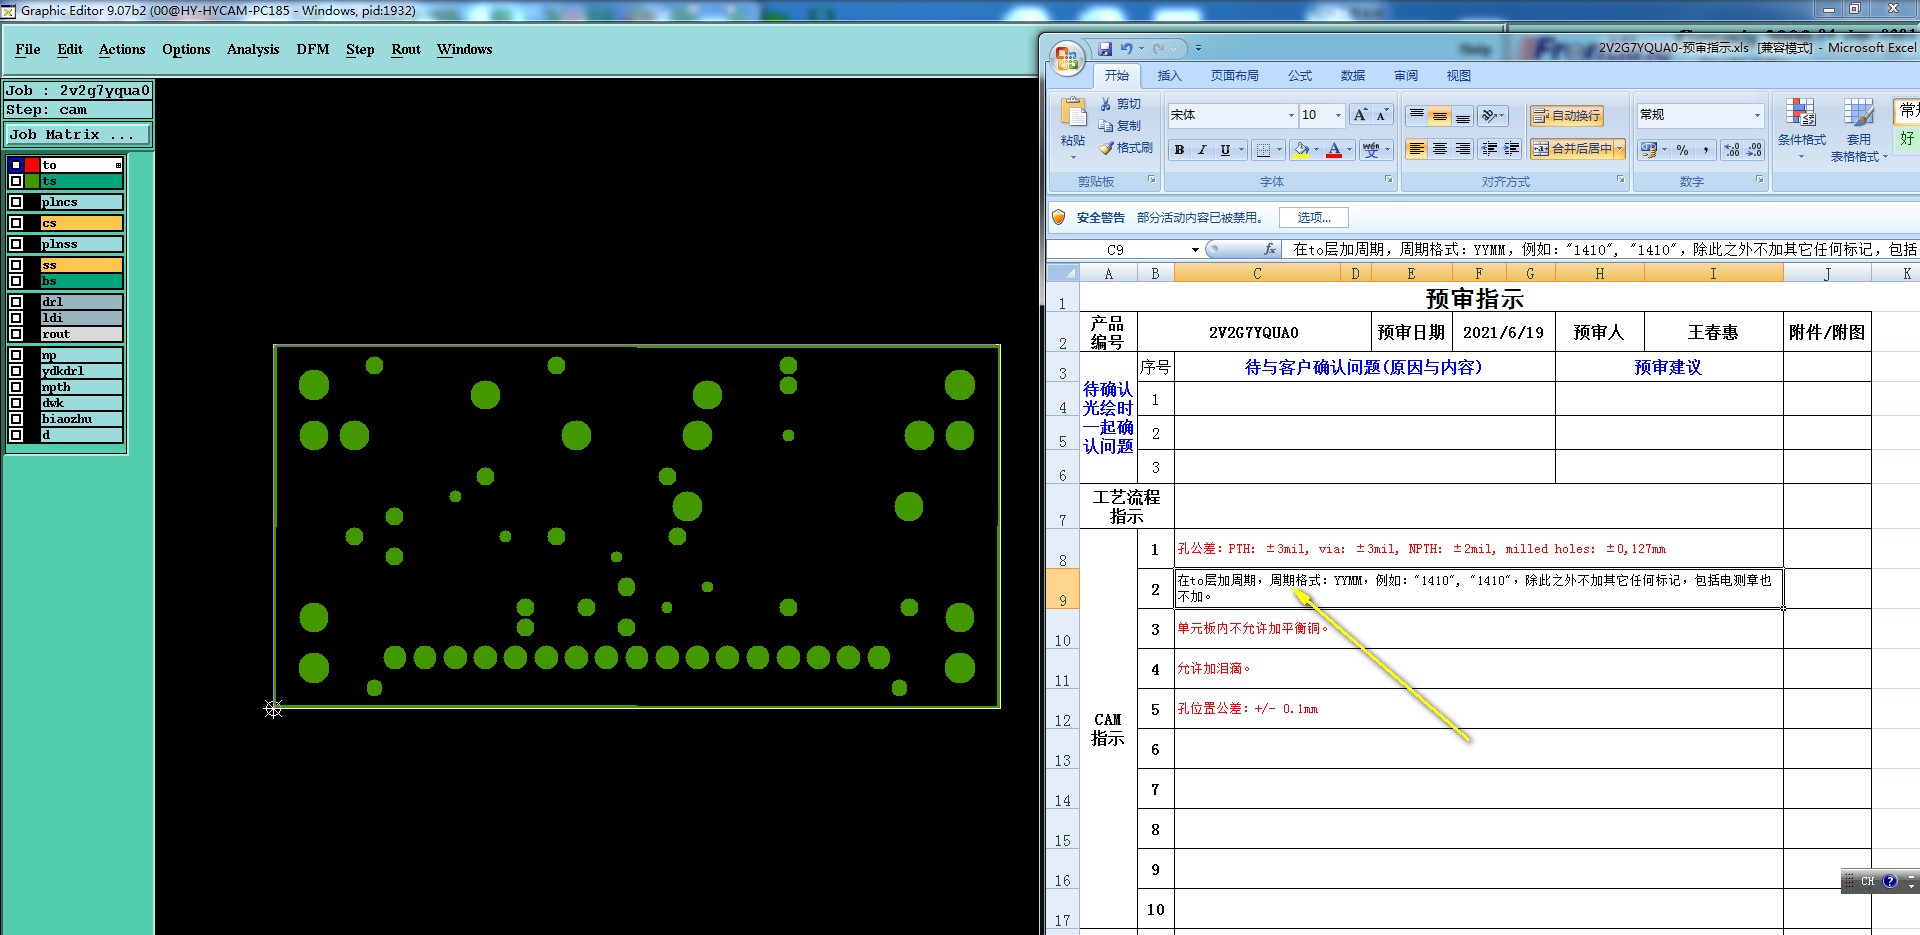Apply yellow fill color bucket
1920x935 pixels.
1301,150
